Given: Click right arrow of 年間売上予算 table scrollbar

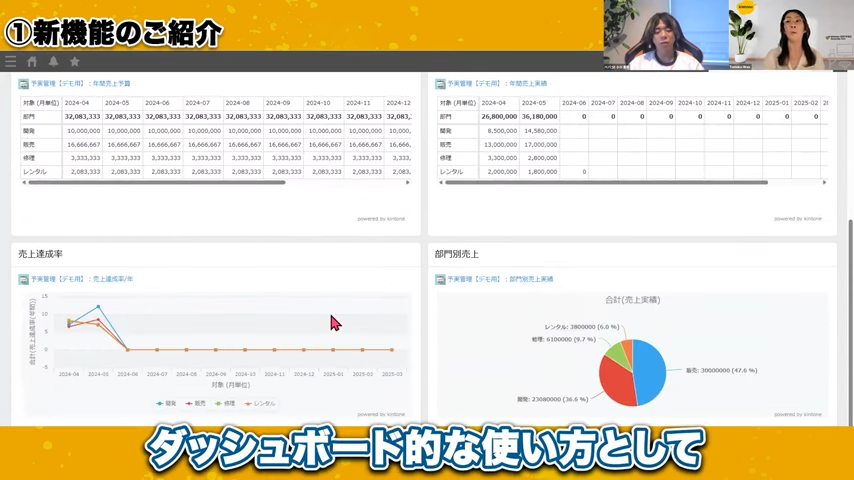Looking at the screenshot, I should [407, 183].
